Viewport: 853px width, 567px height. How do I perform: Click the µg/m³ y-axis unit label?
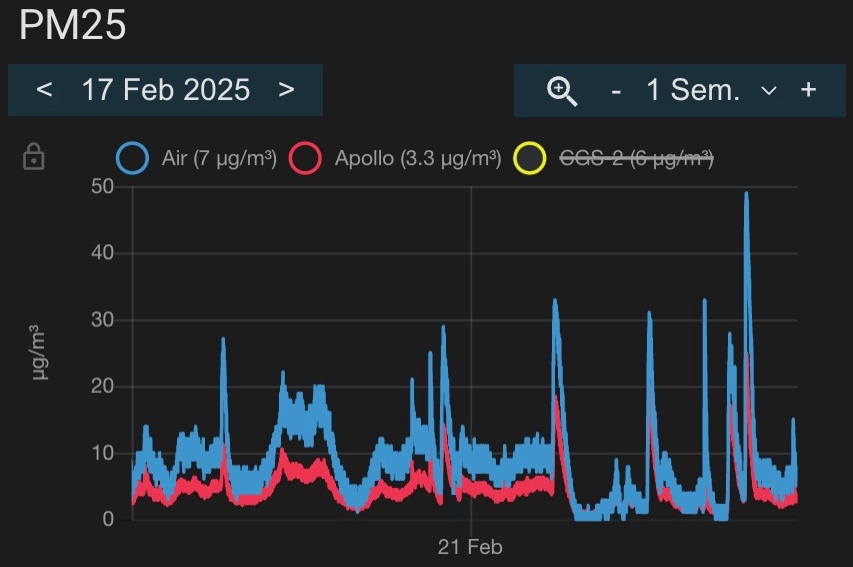pyautogui.click(x=39, y=353)
